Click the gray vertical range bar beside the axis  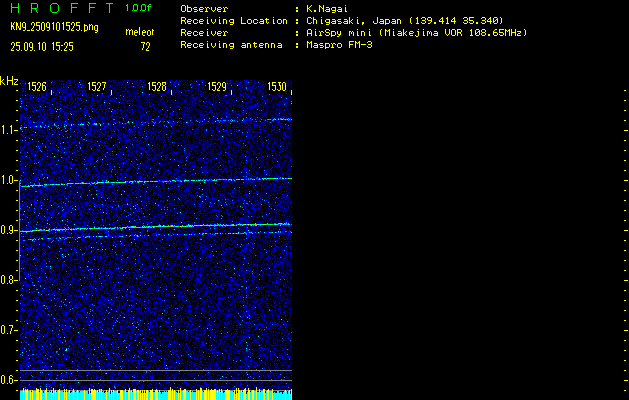tap(20, 230)
